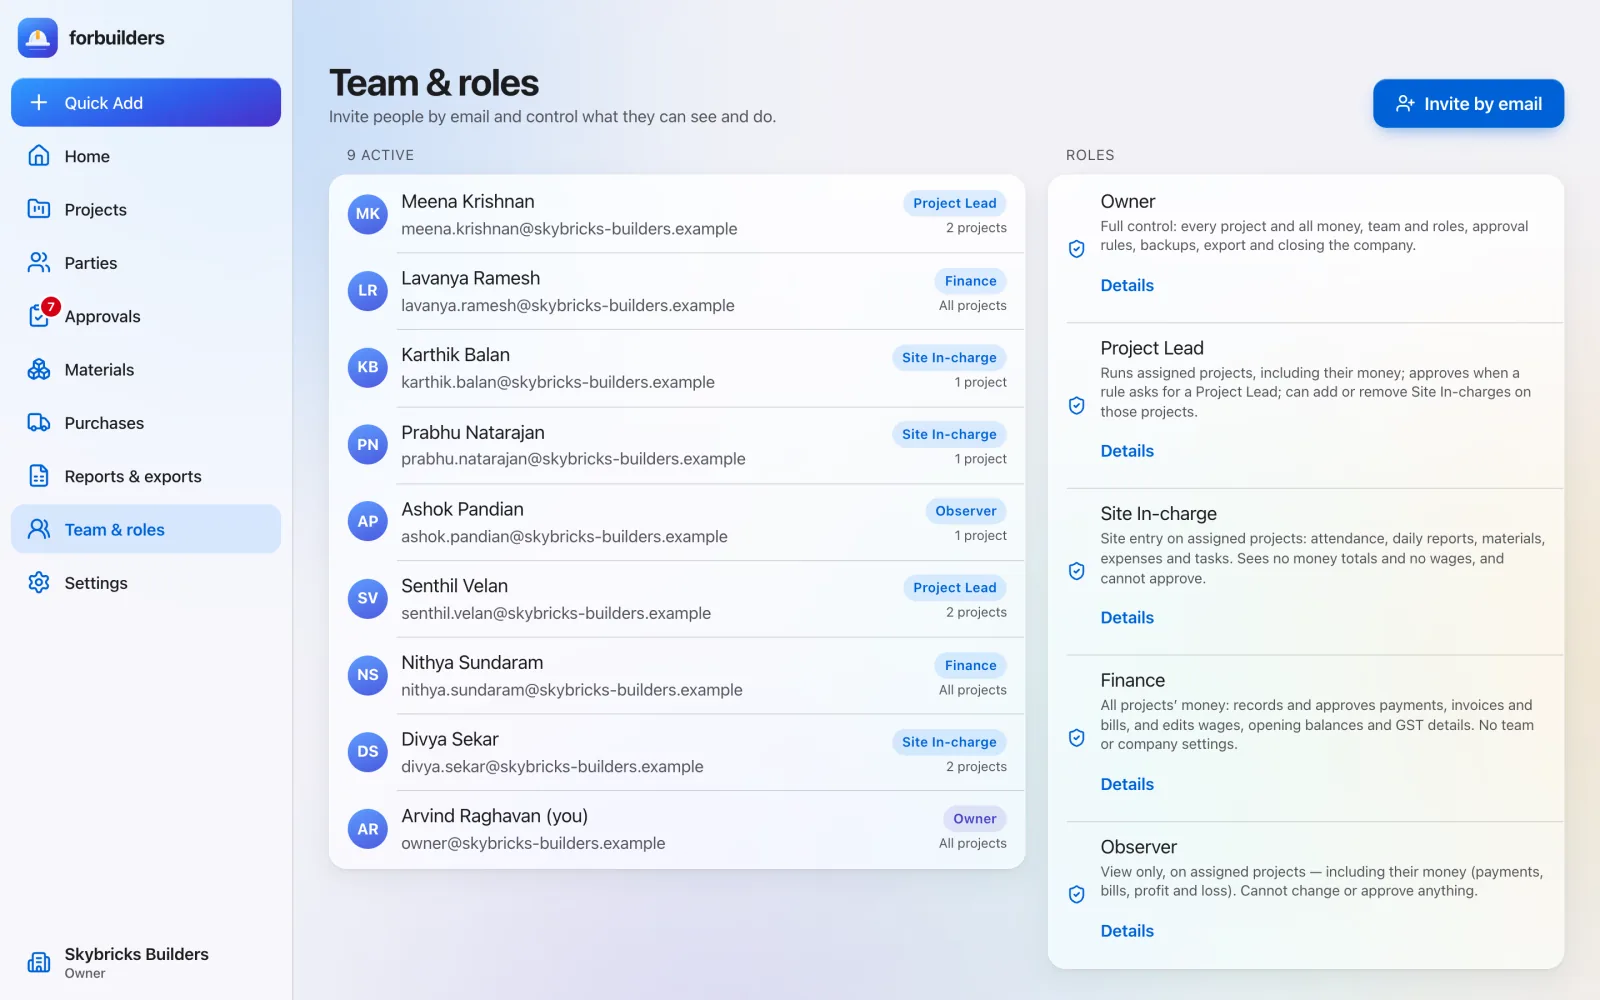Screen dimensions: 1600x1000
Task: Click the Approvals icon with badge 7
Action: pos(41,314)
